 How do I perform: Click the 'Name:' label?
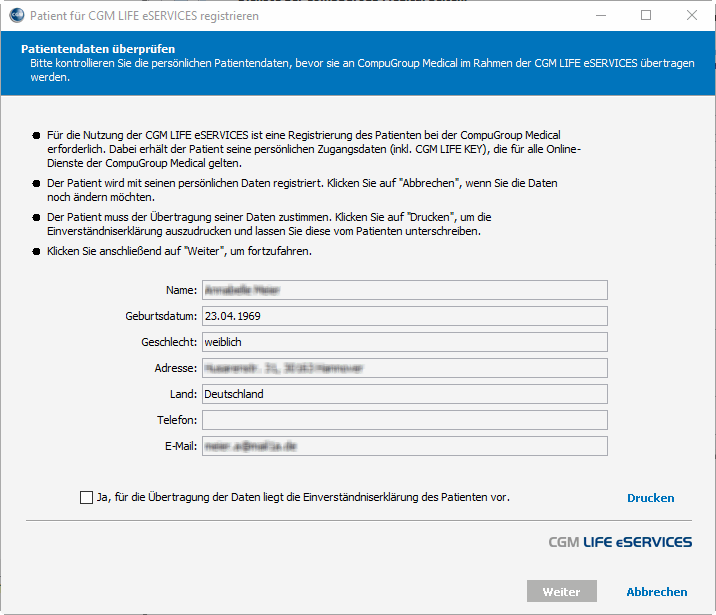tap(181, 290)
